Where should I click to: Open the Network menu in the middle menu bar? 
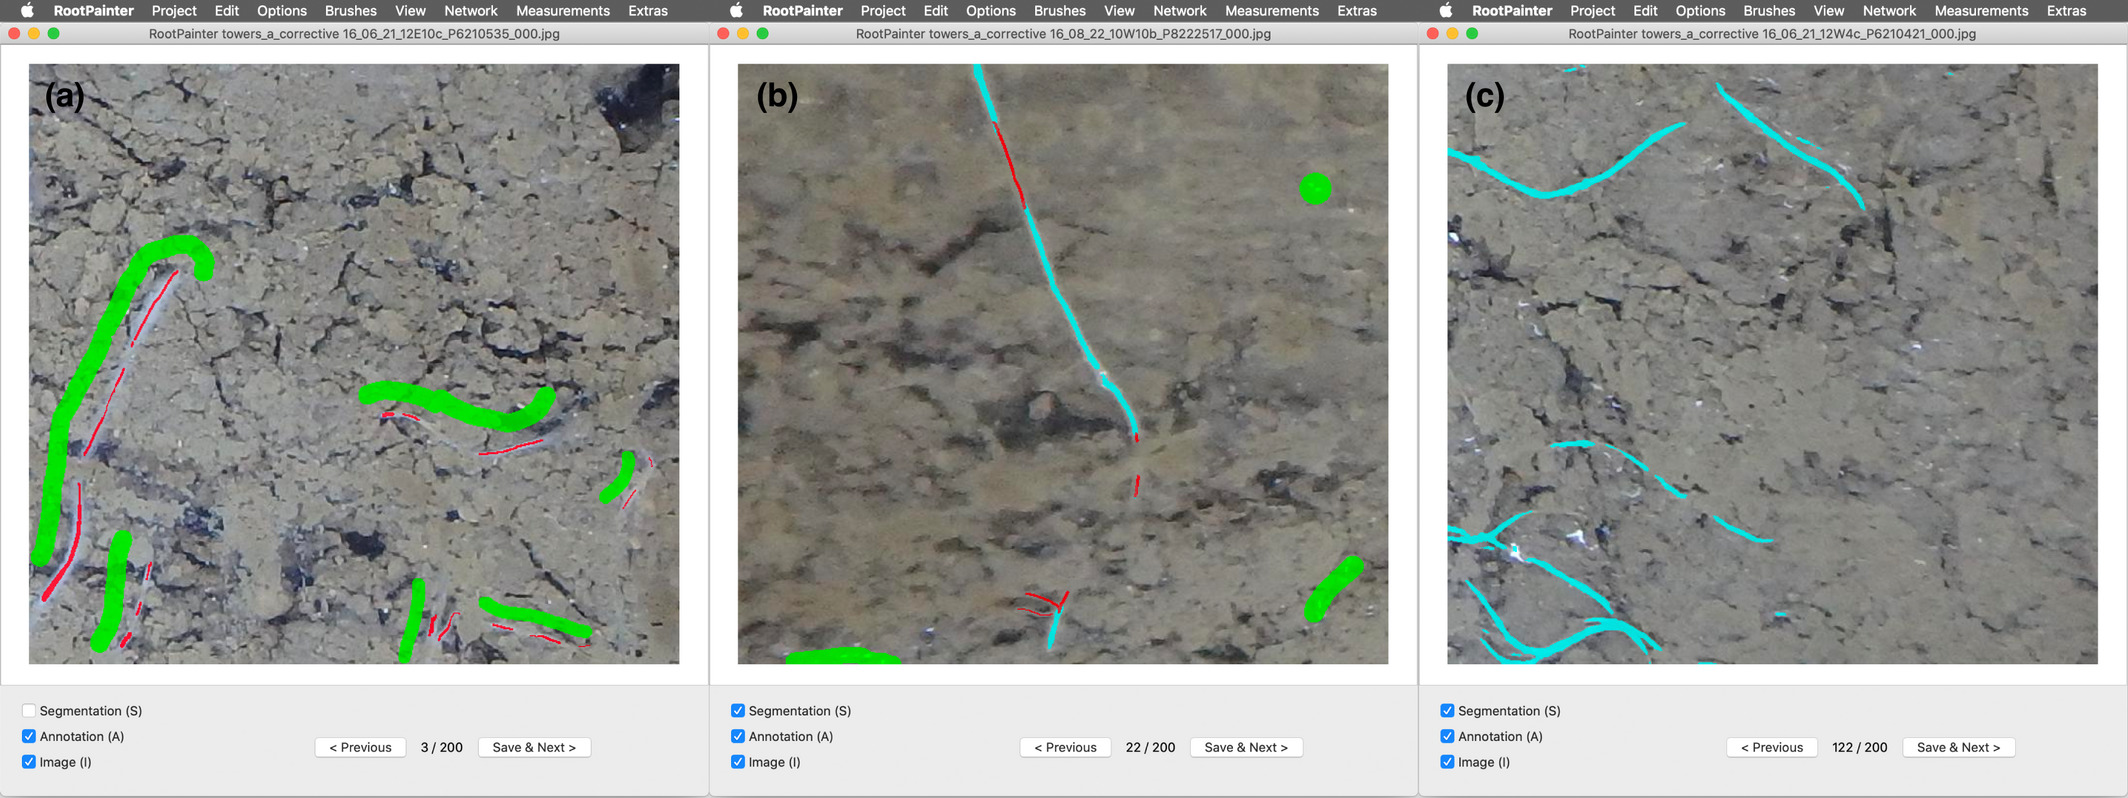coord(1179,11)
